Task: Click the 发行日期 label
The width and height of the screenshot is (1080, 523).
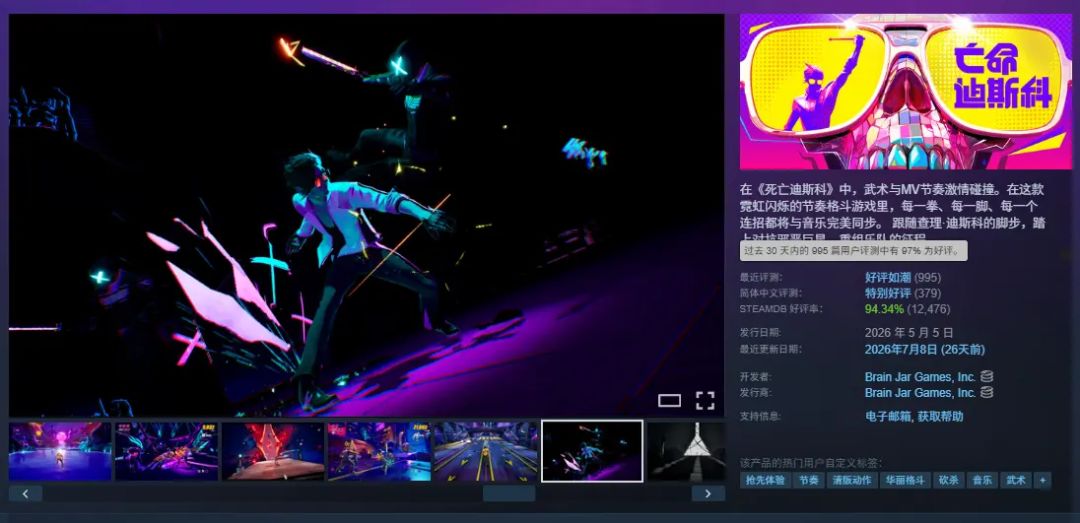Action: (x=761, y=332)
